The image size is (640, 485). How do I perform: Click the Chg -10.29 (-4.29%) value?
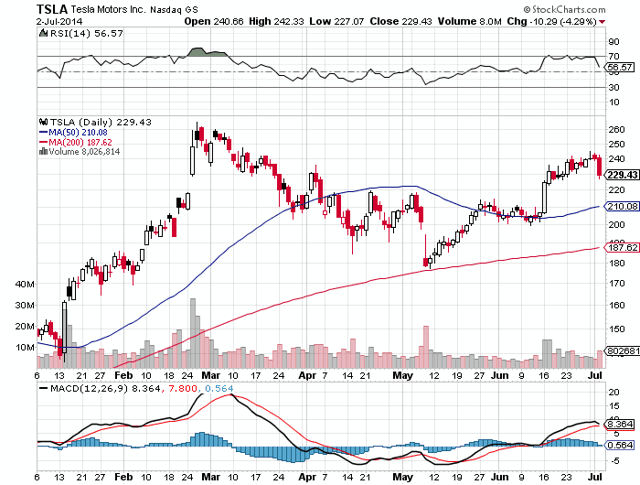click(x=552, y=22)
